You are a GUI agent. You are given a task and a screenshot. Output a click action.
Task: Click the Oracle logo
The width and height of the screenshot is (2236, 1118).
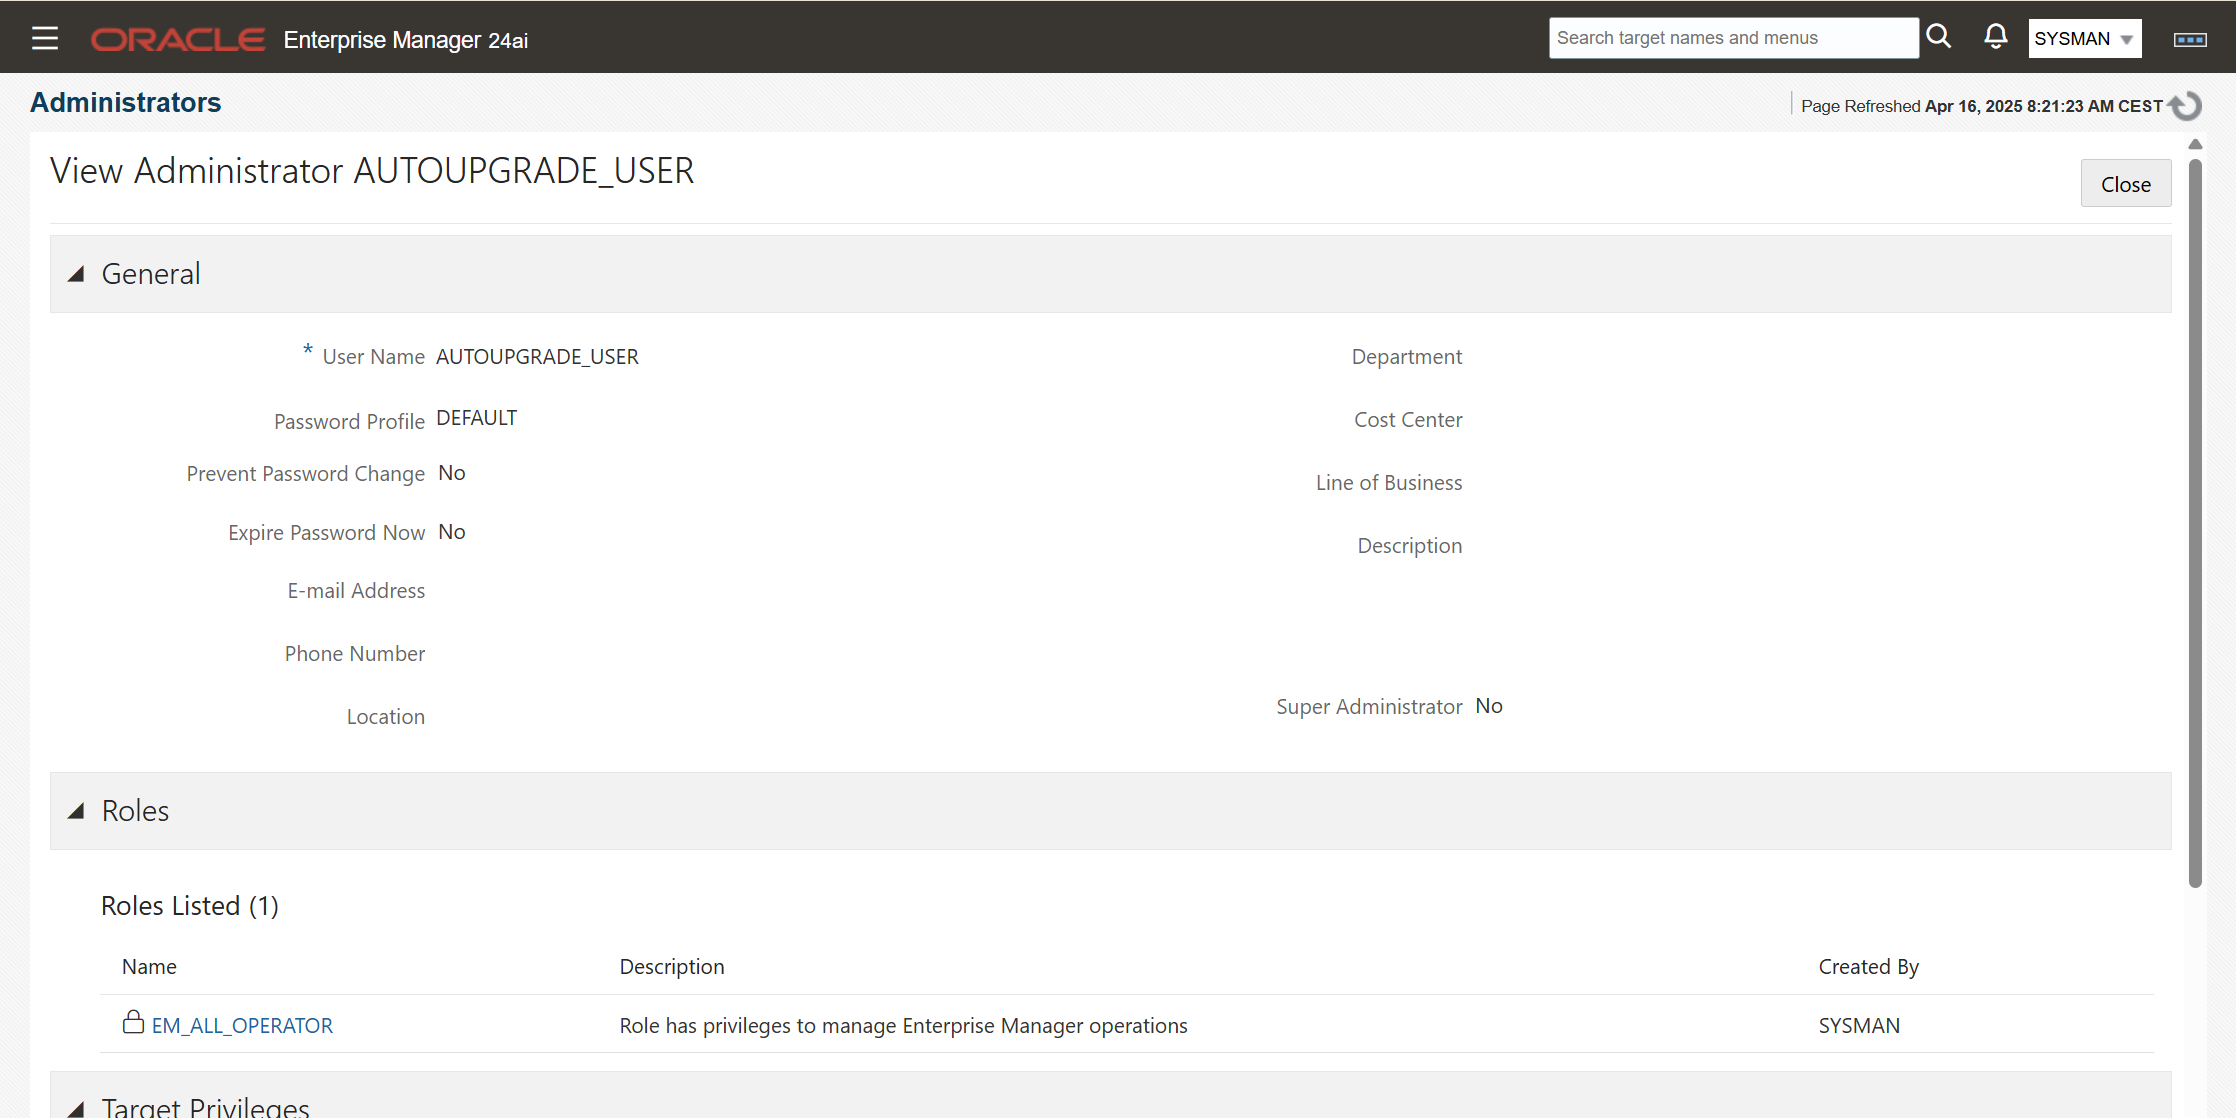(x=177, y=38)
